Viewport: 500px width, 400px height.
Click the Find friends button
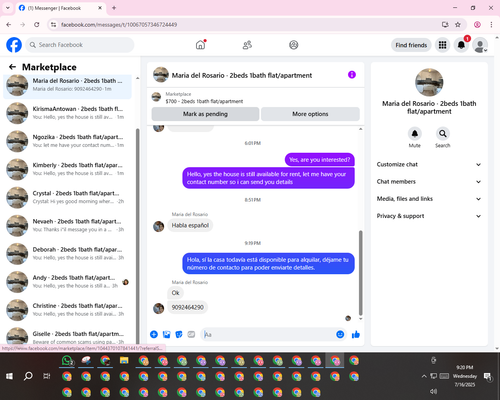(x=411, y=45)
